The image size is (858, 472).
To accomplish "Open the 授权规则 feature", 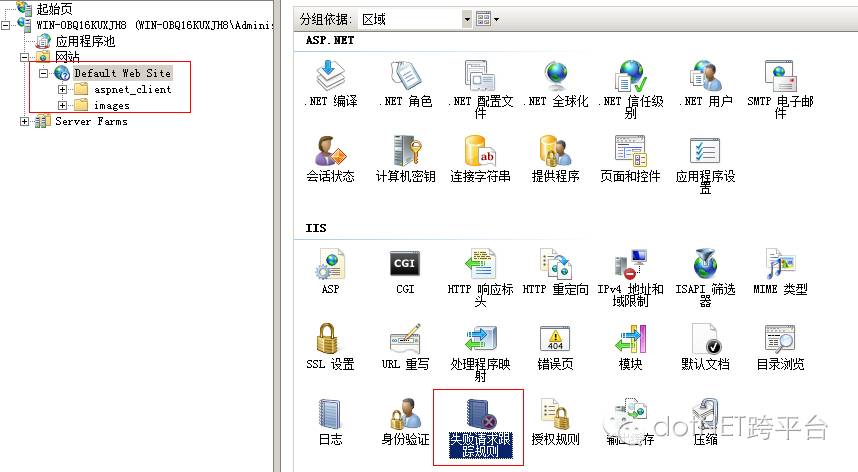I will click(x=555, y=422).
